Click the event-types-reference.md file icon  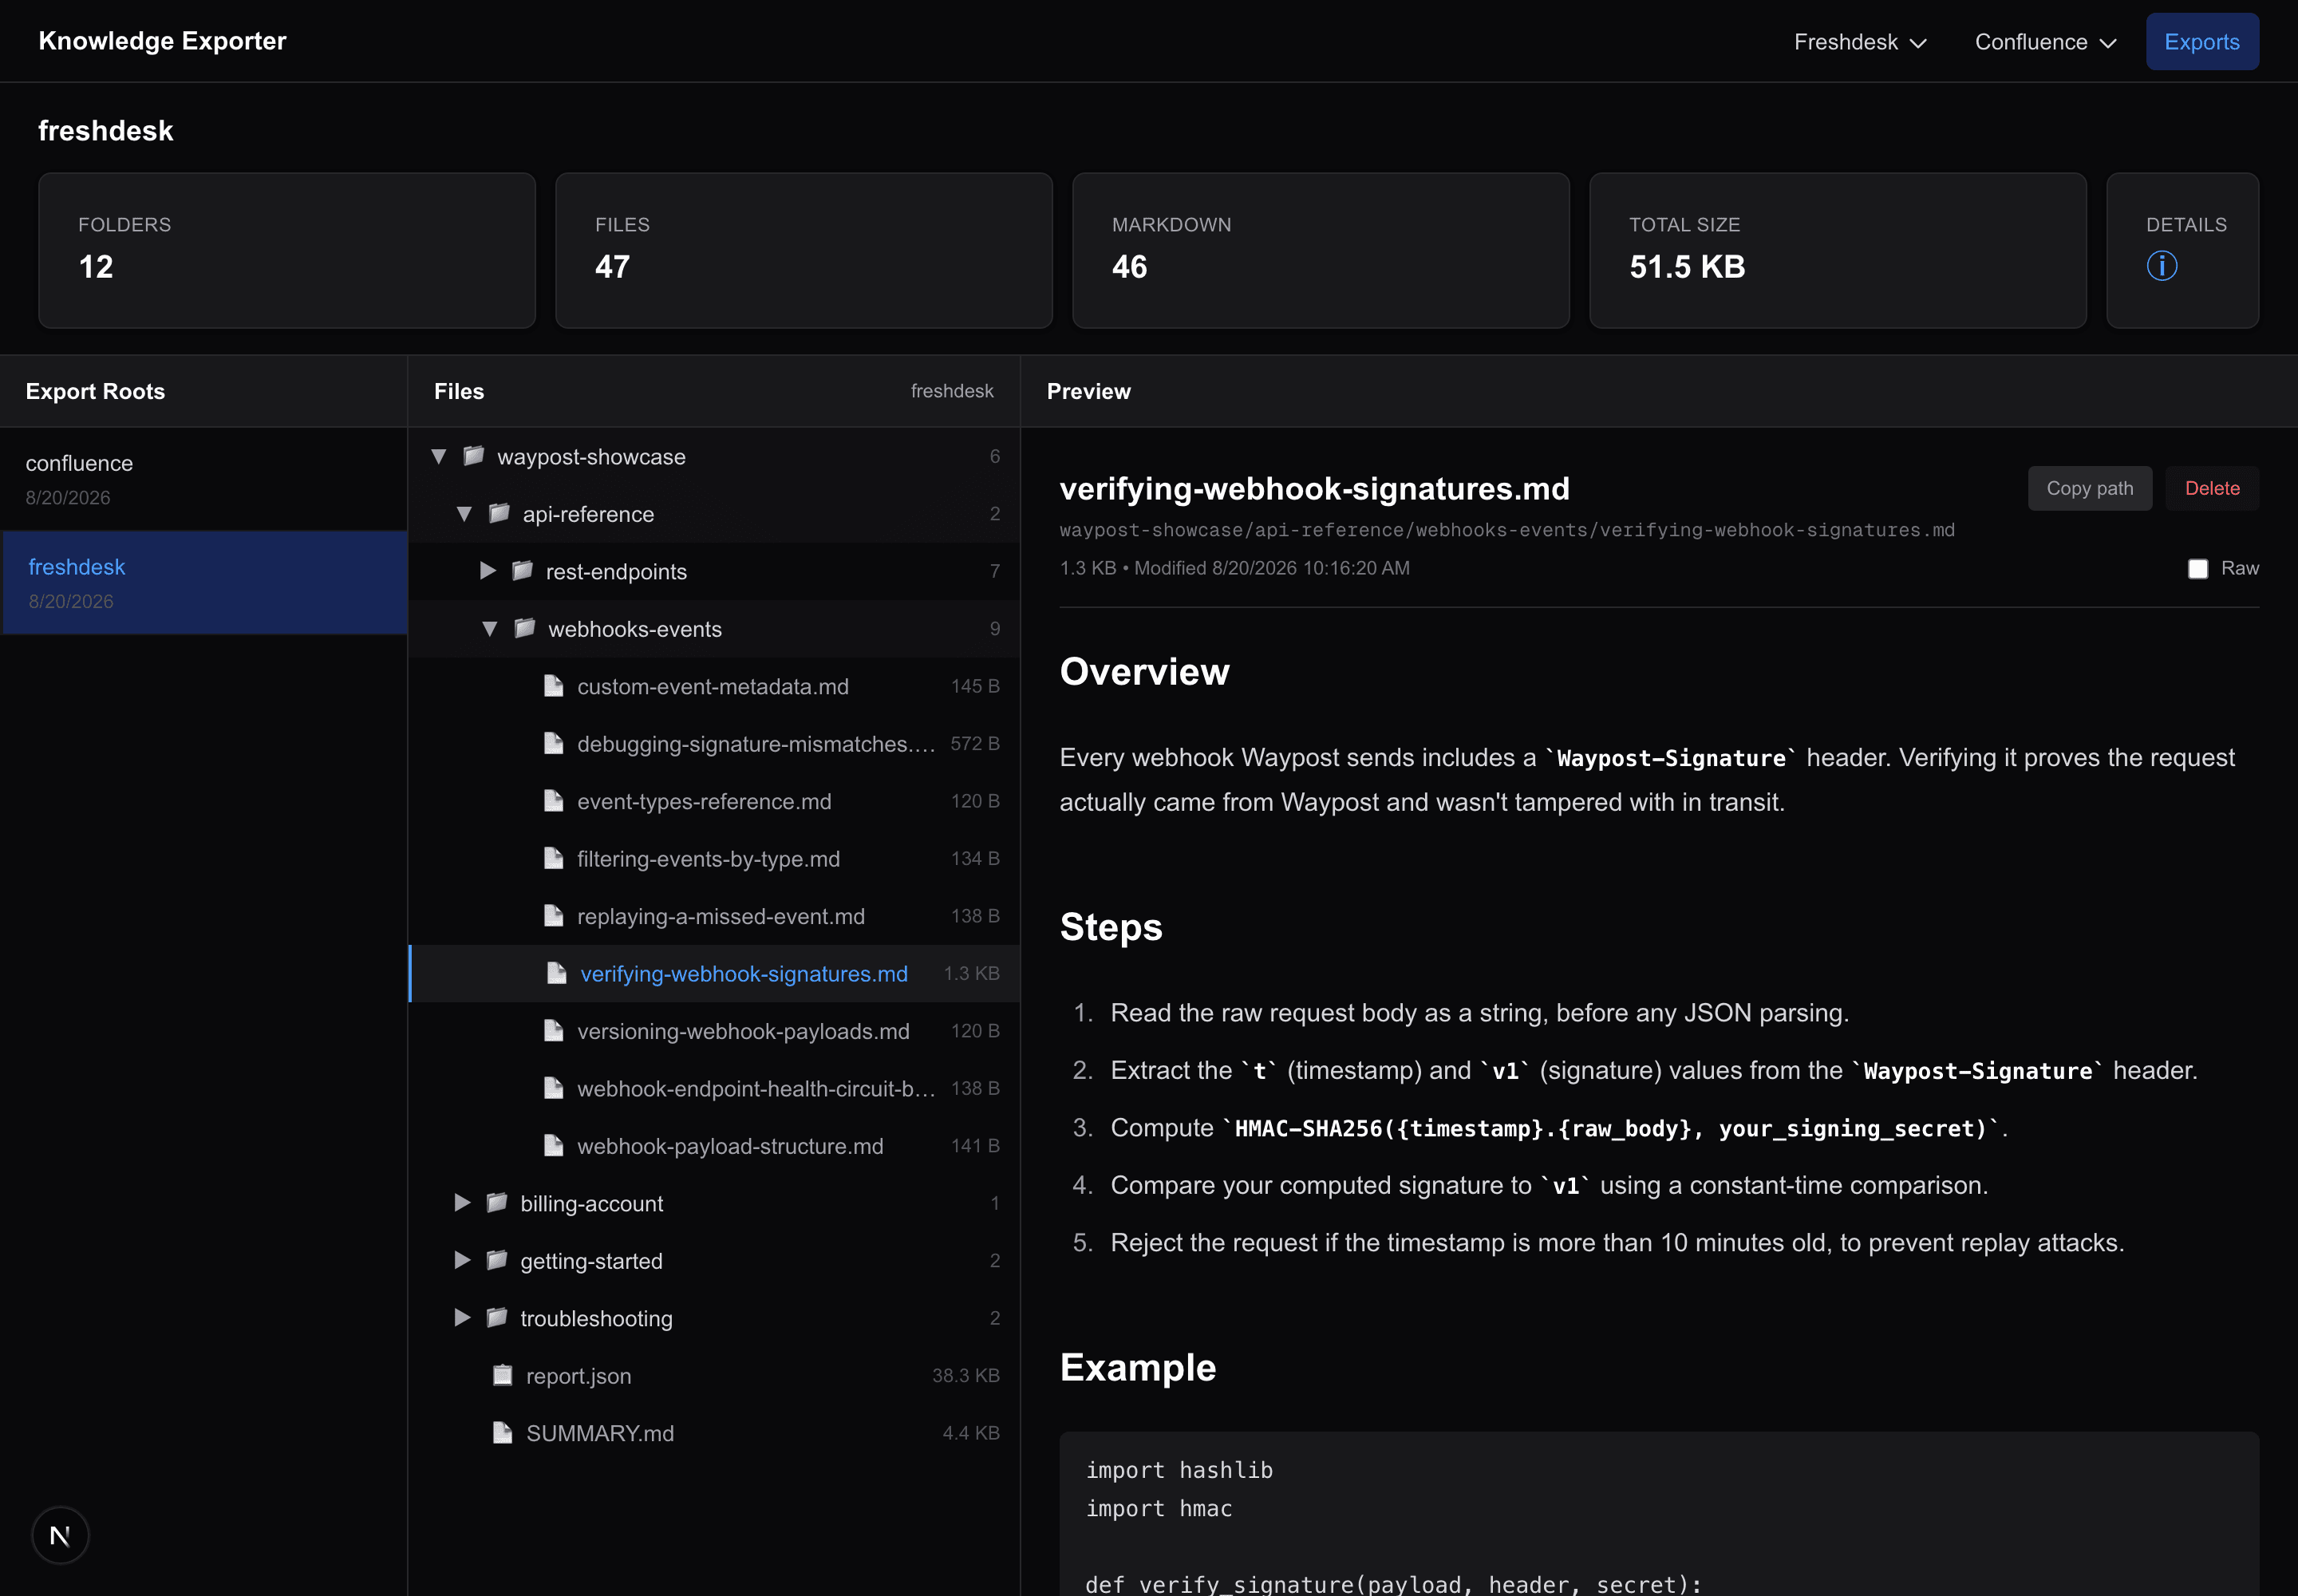pyautogui.click(x=553, y=801)
